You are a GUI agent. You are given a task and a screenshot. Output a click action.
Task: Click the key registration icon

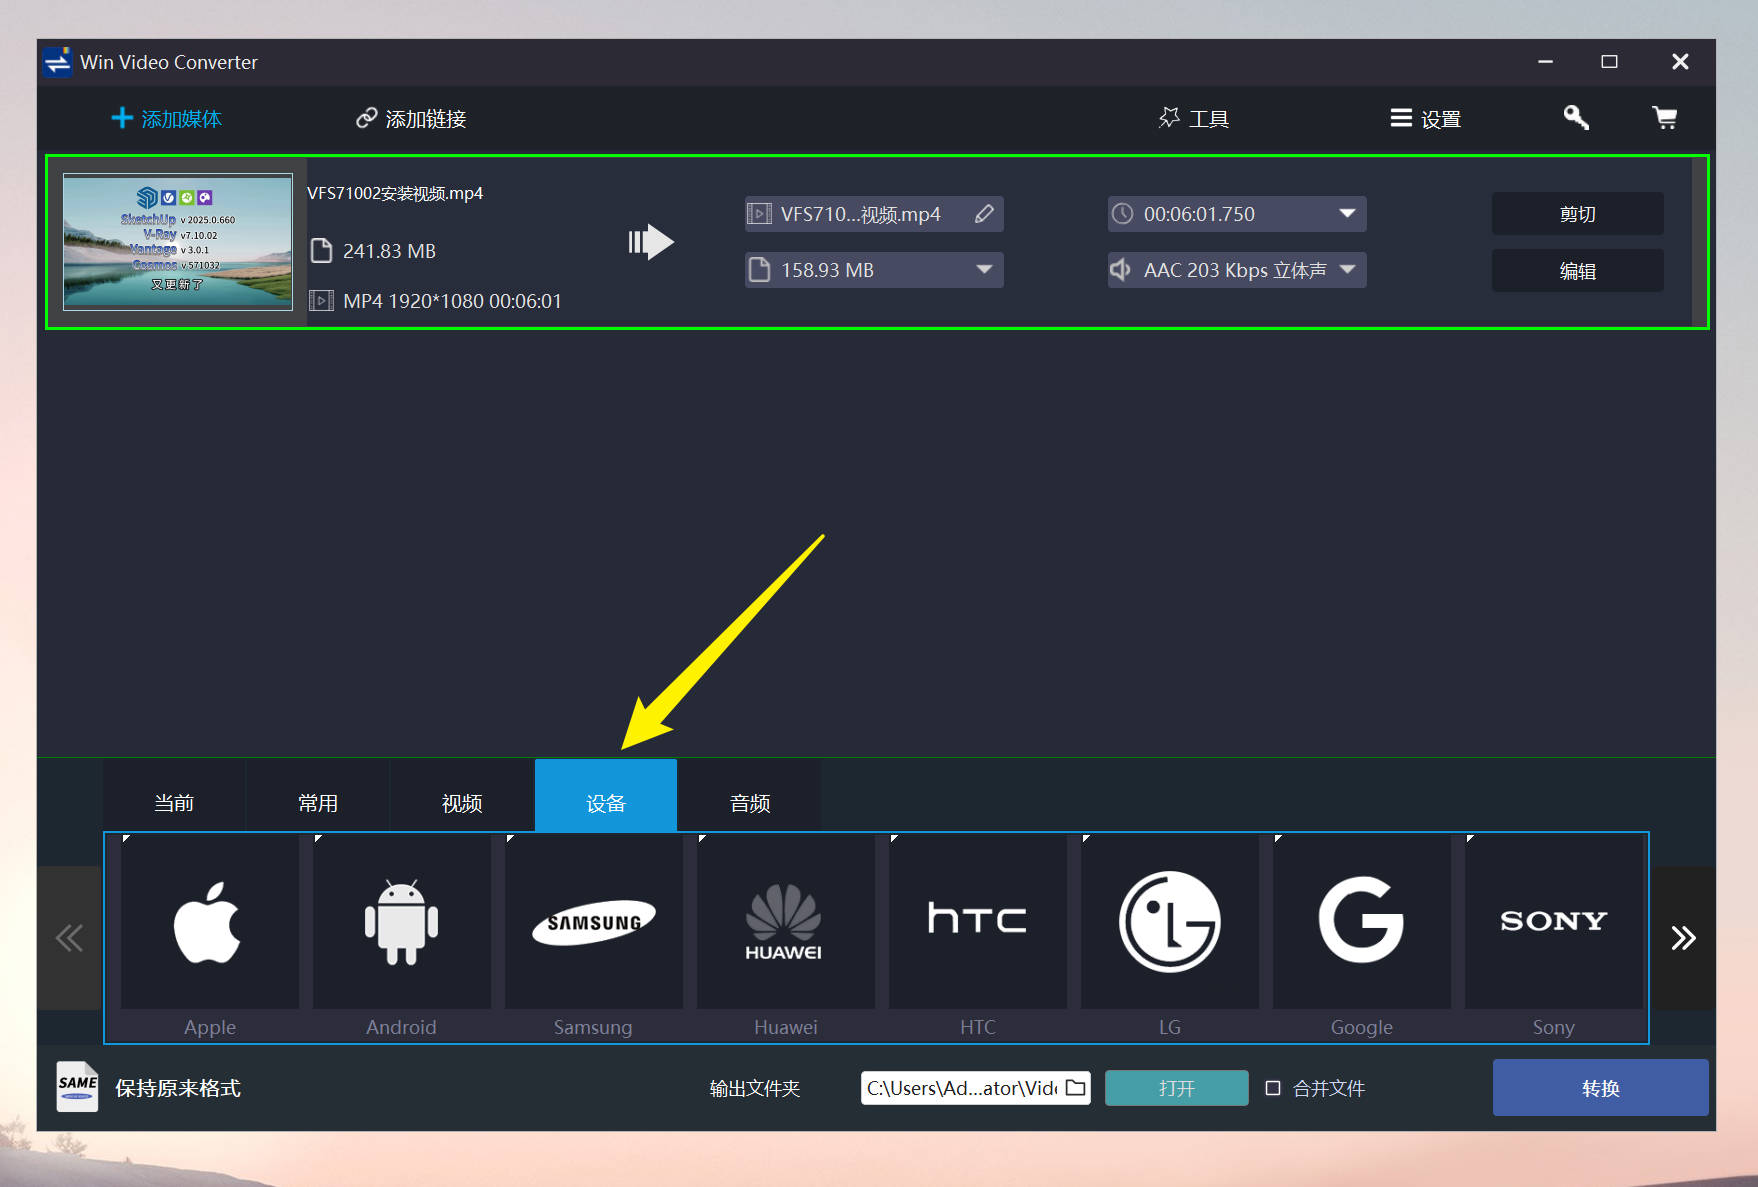1576,118
